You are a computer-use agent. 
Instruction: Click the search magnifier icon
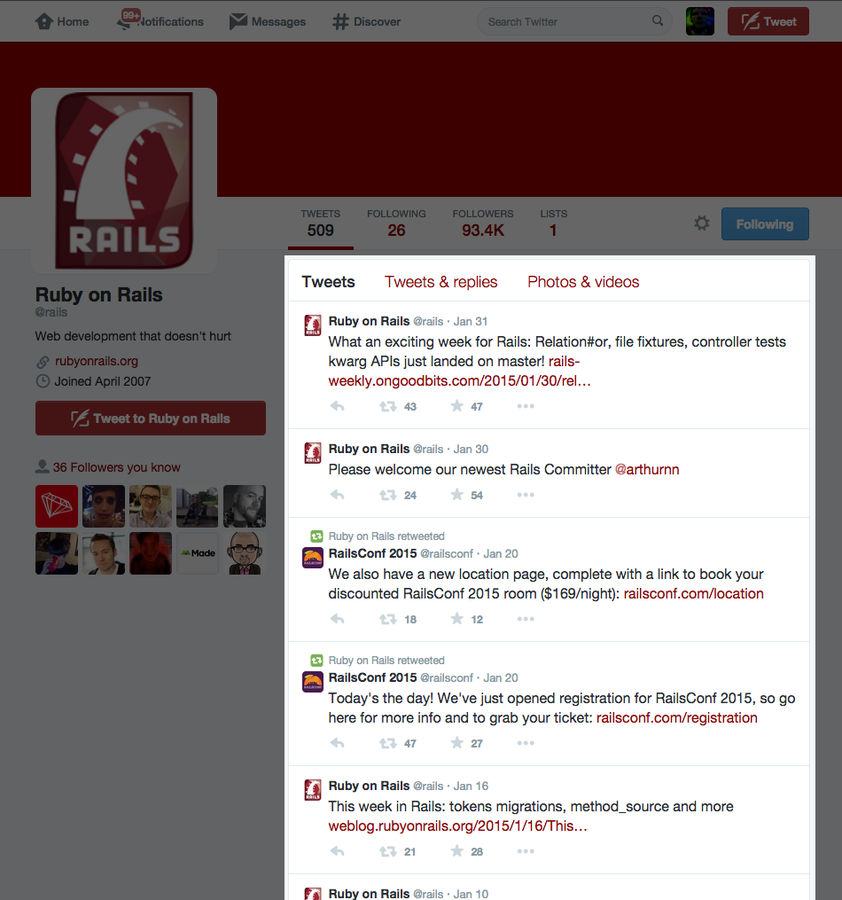pos(658,21)
